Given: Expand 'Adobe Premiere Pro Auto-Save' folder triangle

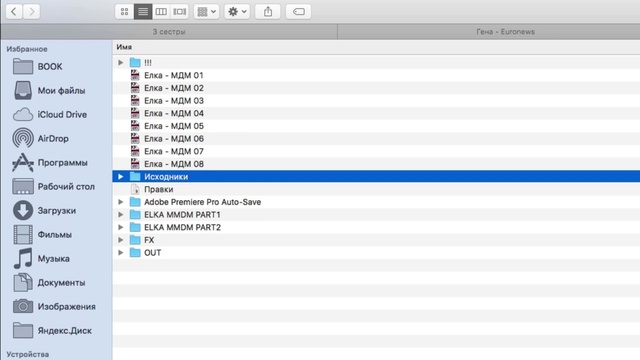Looking at the screenshot, I should pyautogui.click(x=120, y=202).
